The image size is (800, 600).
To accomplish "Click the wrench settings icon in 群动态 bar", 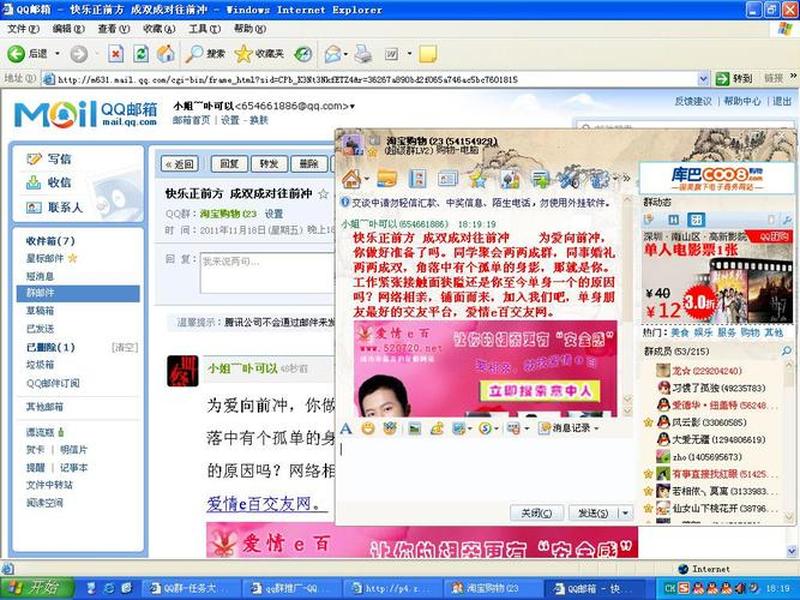I will click(x=787, y=220).
